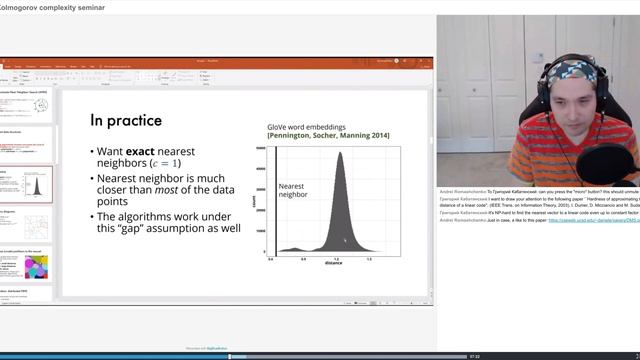Click Andrei Romashchenko's first chat message

(x=540, y=191)
